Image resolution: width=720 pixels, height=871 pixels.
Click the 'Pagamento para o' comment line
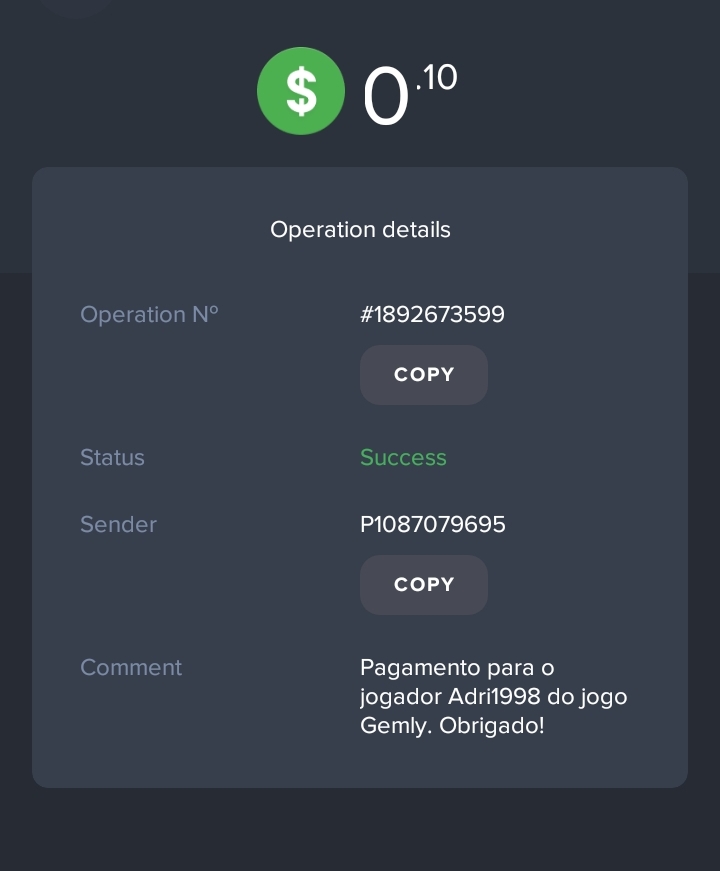(x=457, y=668)
